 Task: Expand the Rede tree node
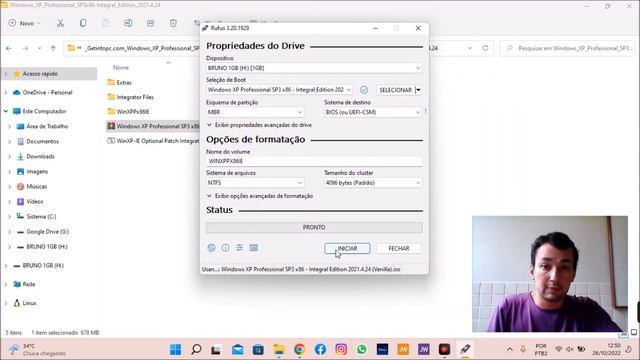coord(6,284)
